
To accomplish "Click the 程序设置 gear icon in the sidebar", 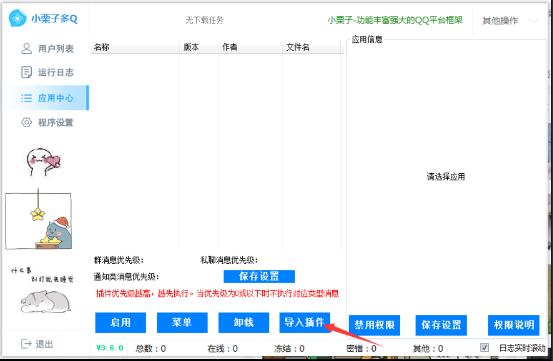I will click(x=26, y=122).
